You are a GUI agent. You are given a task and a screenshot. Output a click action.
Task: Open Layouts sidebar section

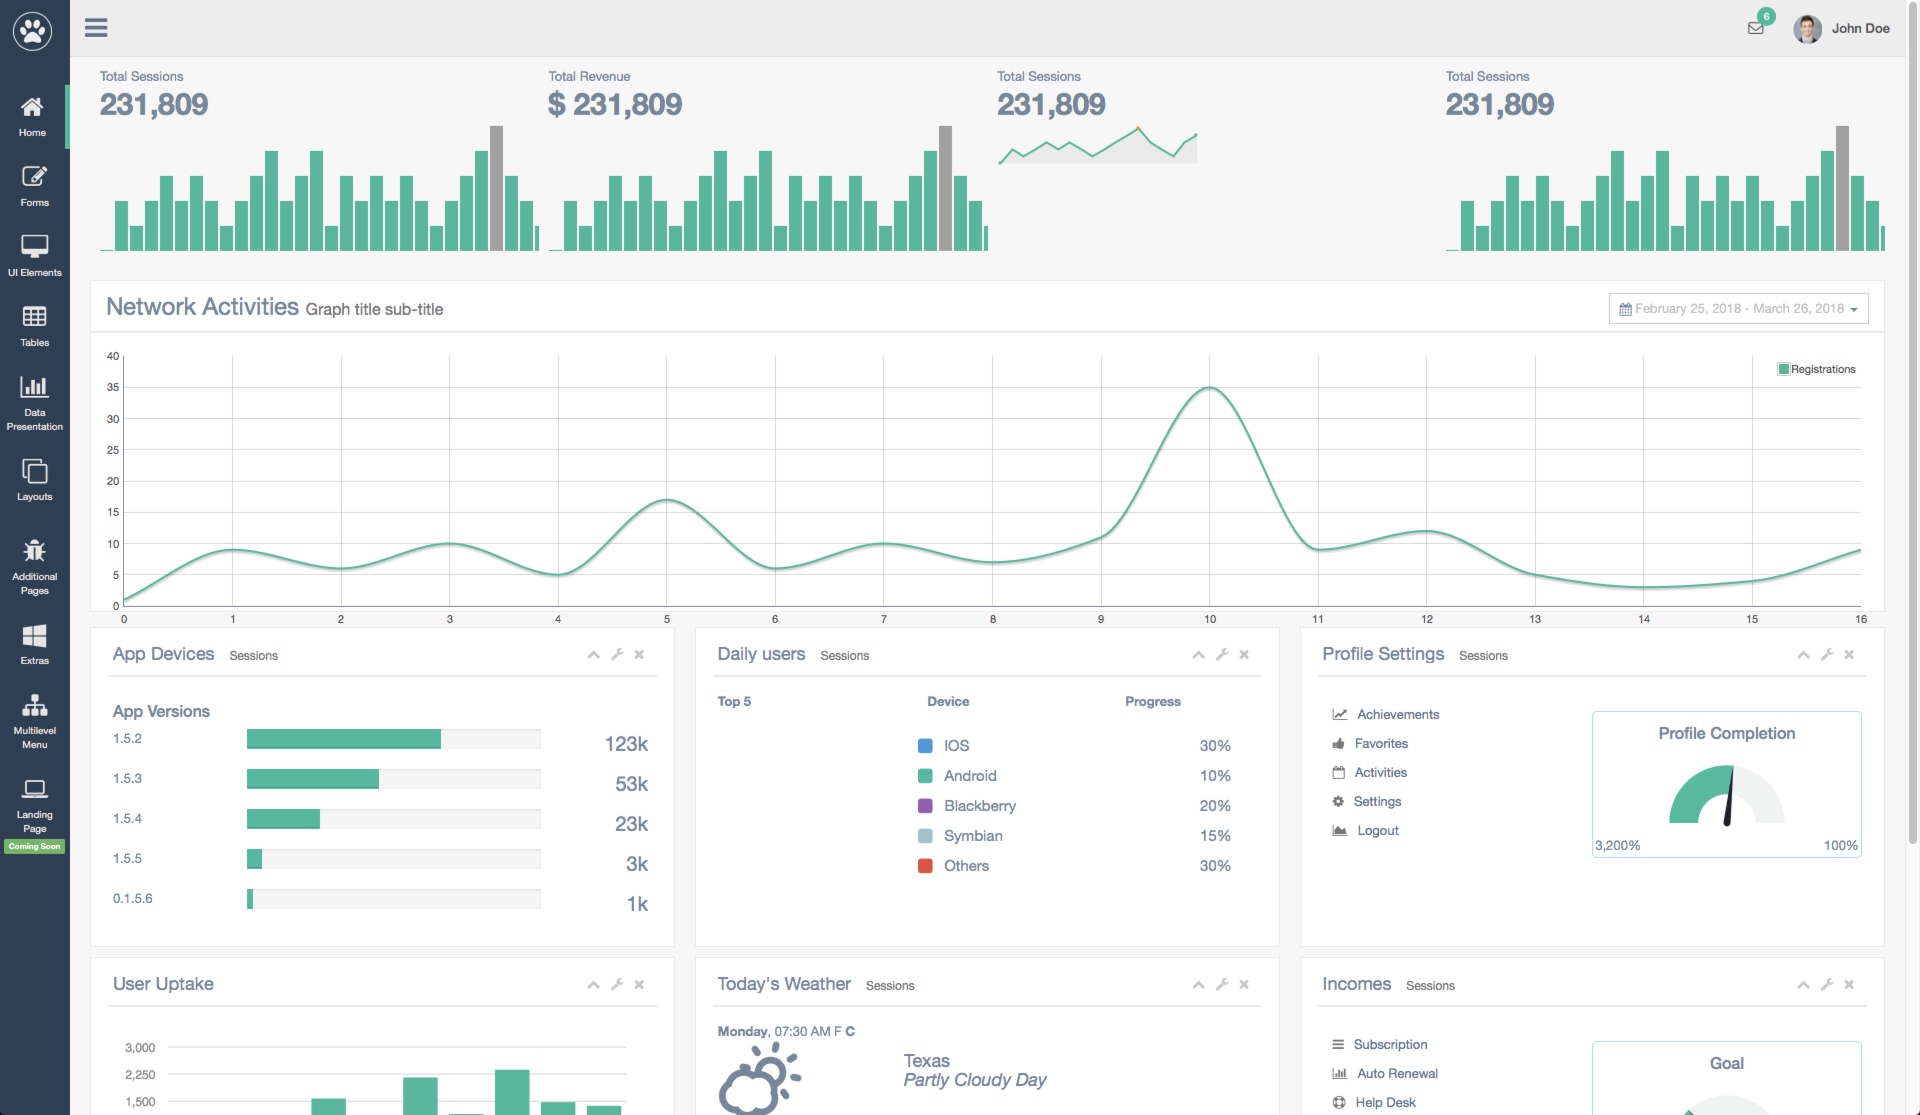34,481
